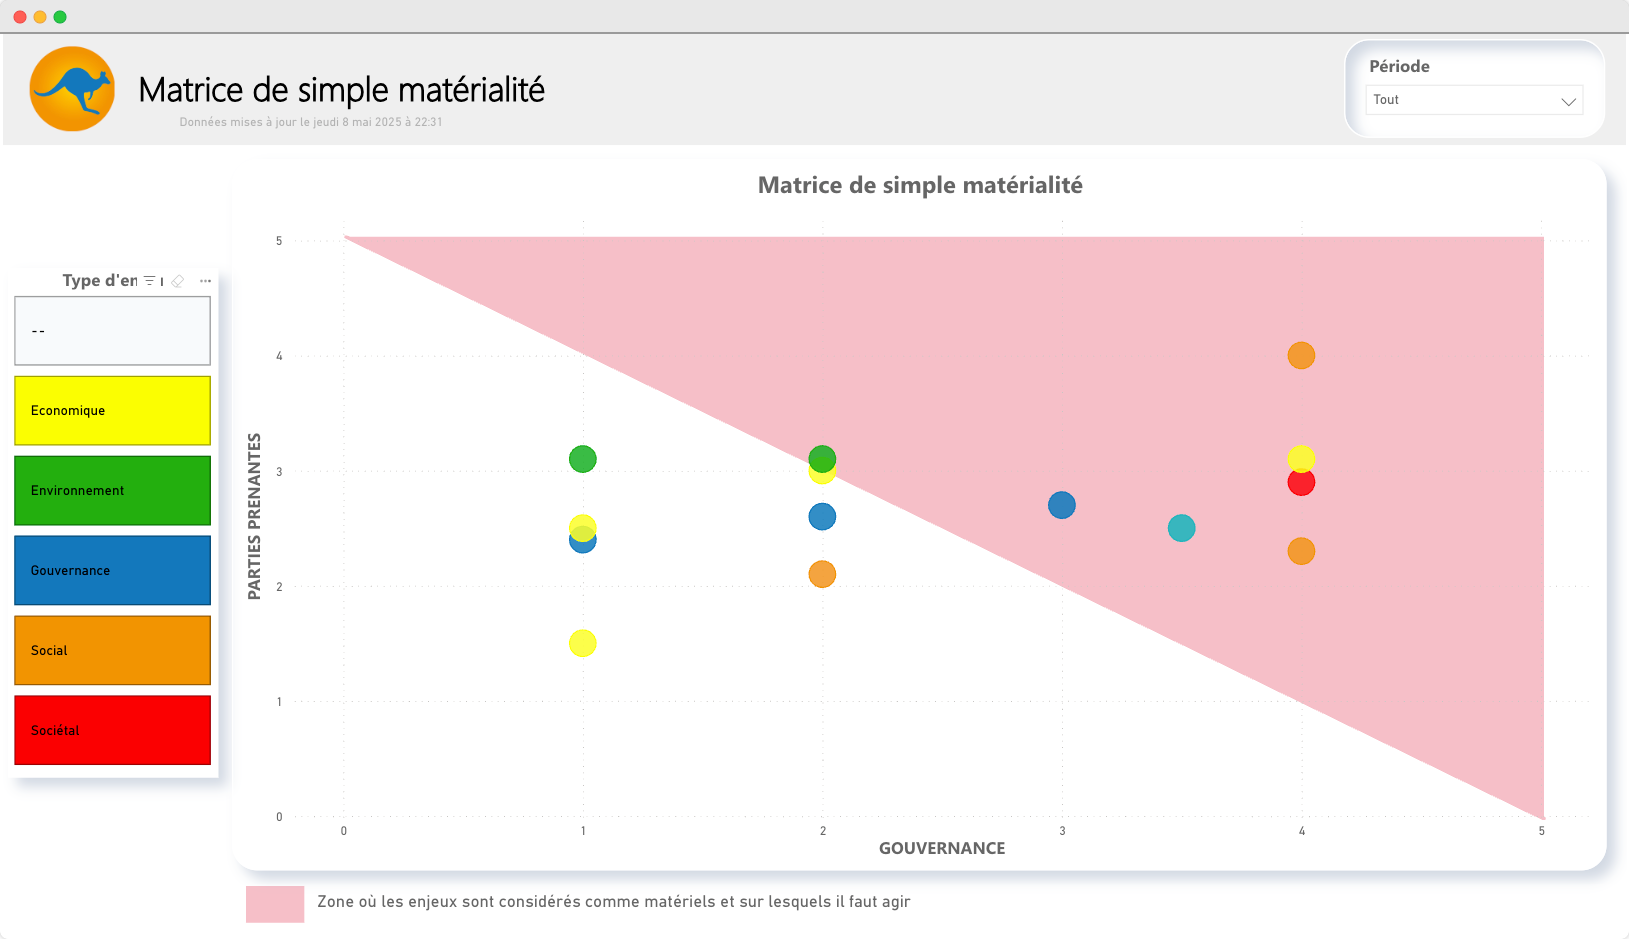Select the lowest yellow data point

tap(583, 643)
